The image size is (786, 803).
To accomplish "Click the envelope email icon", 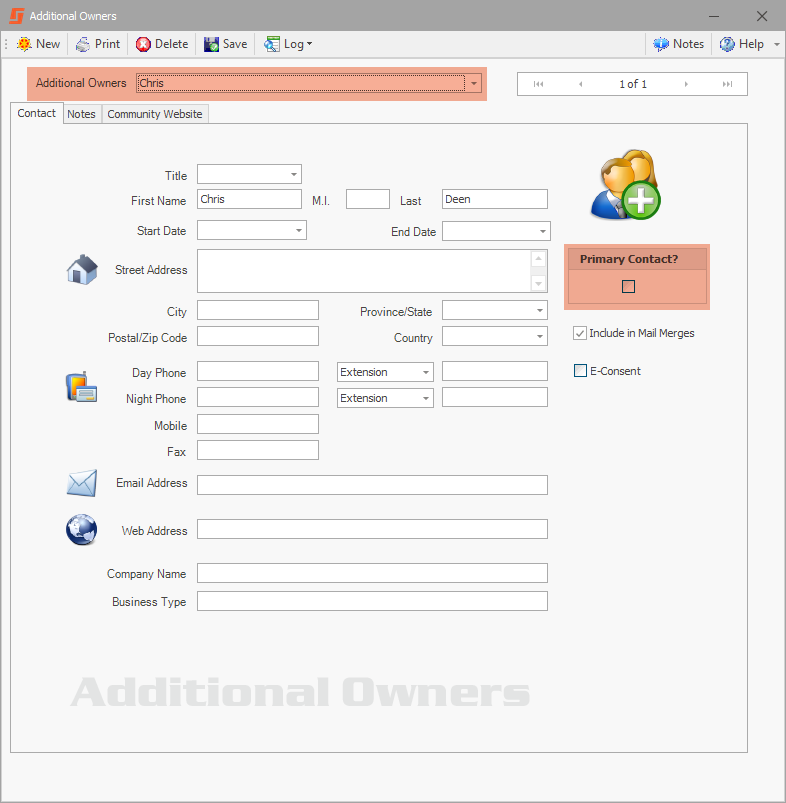I will coord(82,483).
